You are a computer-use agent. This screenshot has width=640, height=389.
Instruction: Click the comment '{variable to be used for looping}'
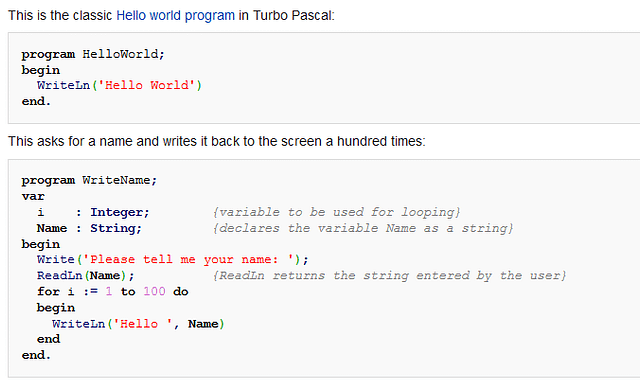coord(336,212)
